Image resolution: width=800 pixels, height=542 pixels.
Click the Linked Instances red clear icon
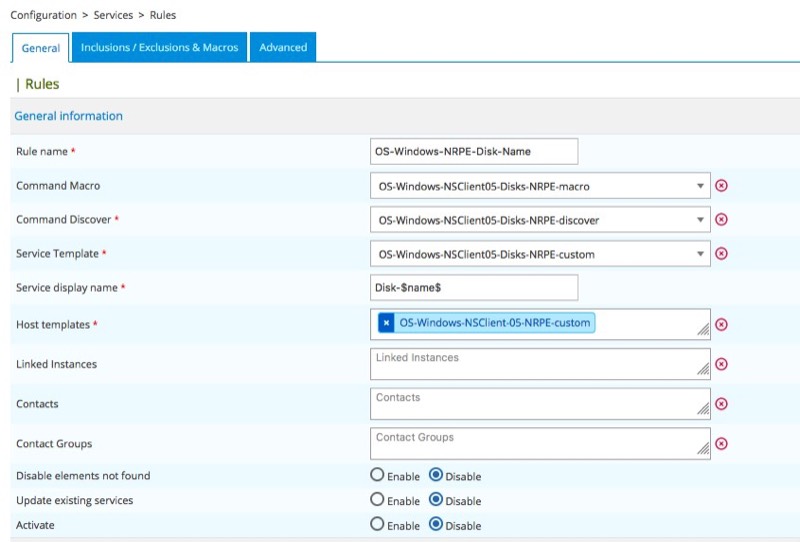[721, 364]
